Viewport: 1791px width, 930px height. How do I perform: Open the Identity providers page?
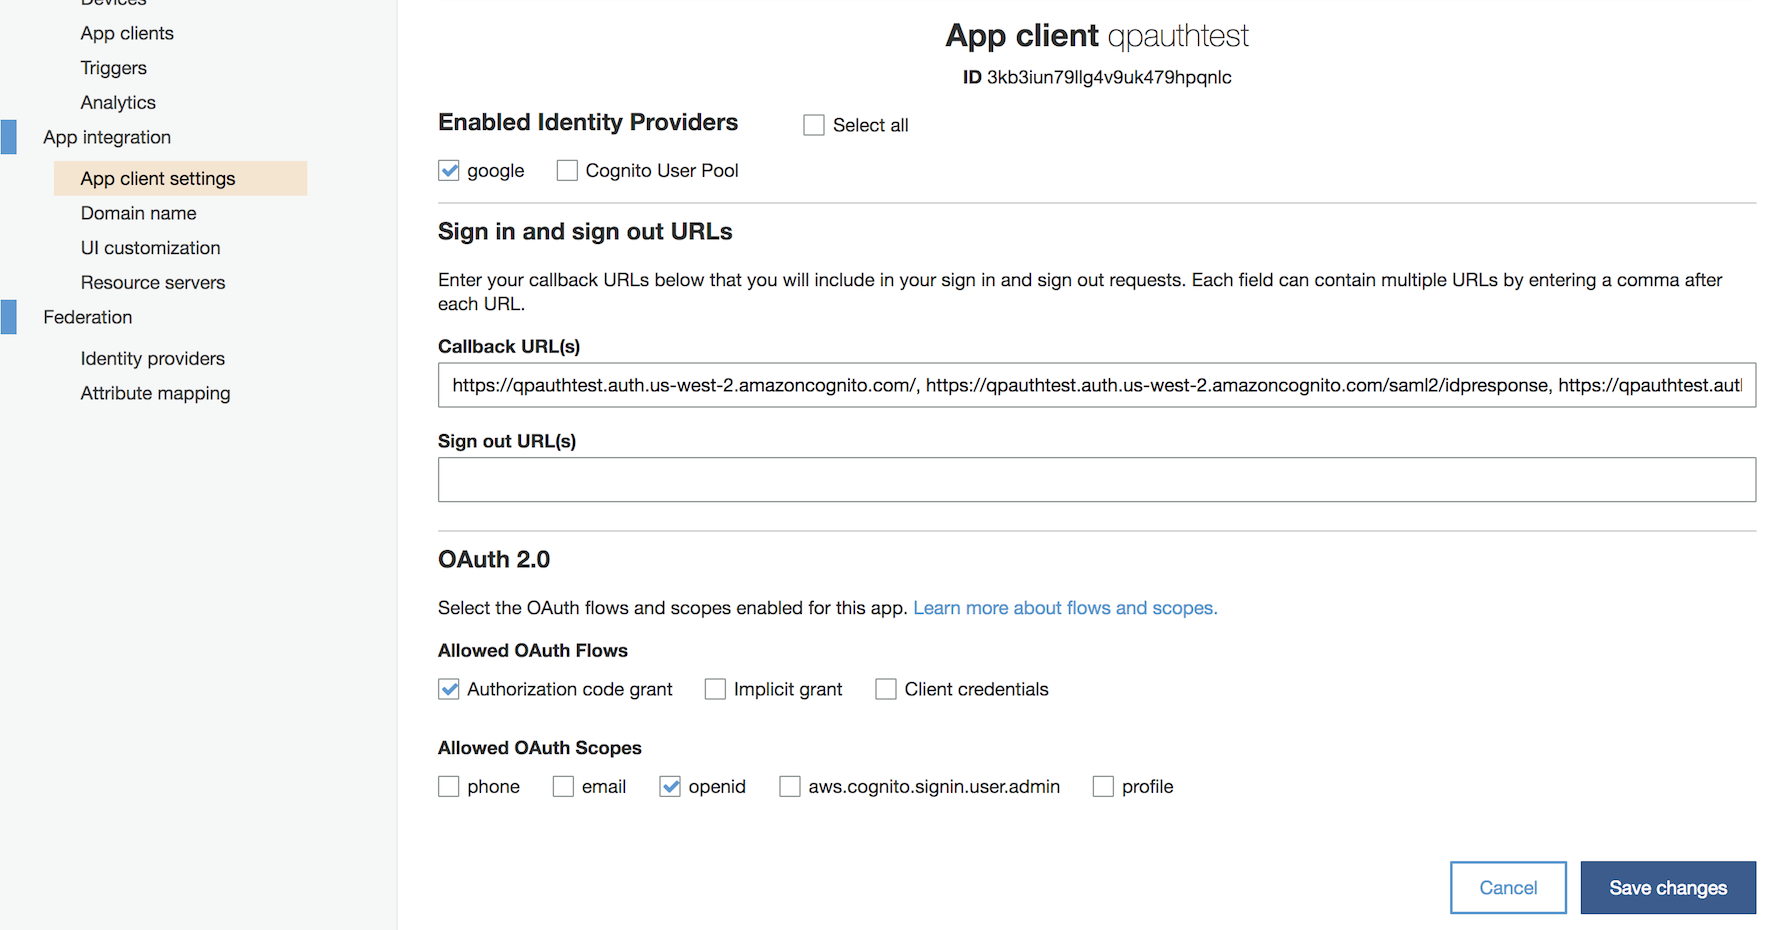[x=152, y=357]
